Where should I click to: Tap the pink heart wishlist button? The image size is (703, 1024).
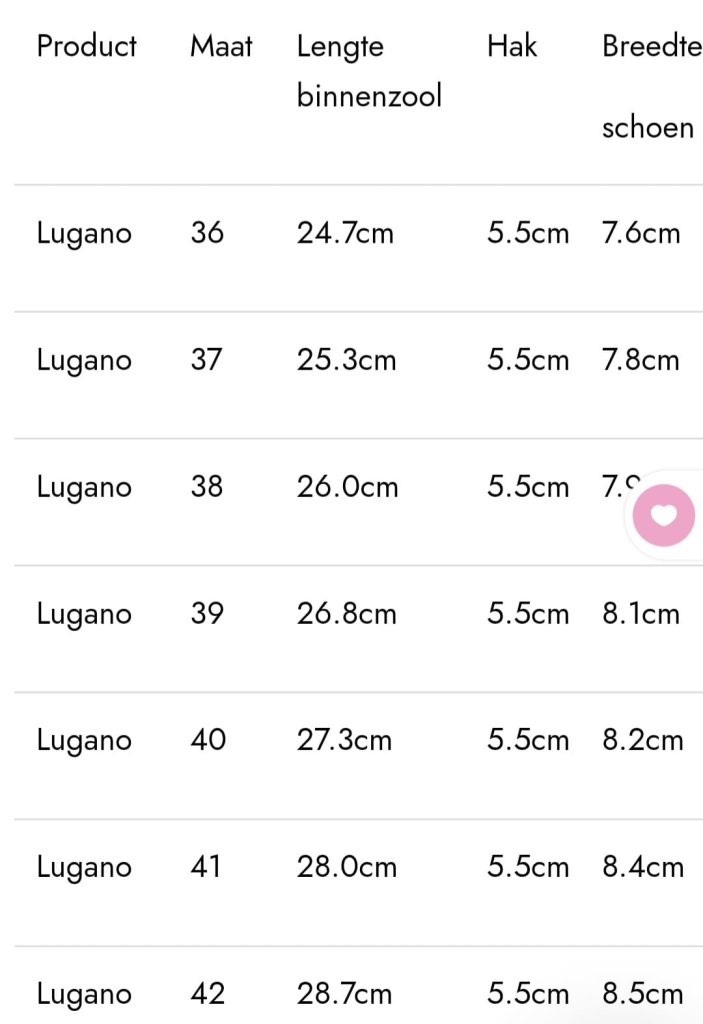coord(664,516)
